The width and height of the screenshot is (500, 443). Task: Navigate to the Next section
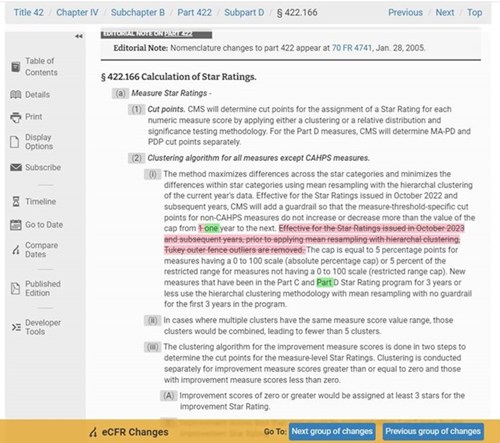[445, 13]
